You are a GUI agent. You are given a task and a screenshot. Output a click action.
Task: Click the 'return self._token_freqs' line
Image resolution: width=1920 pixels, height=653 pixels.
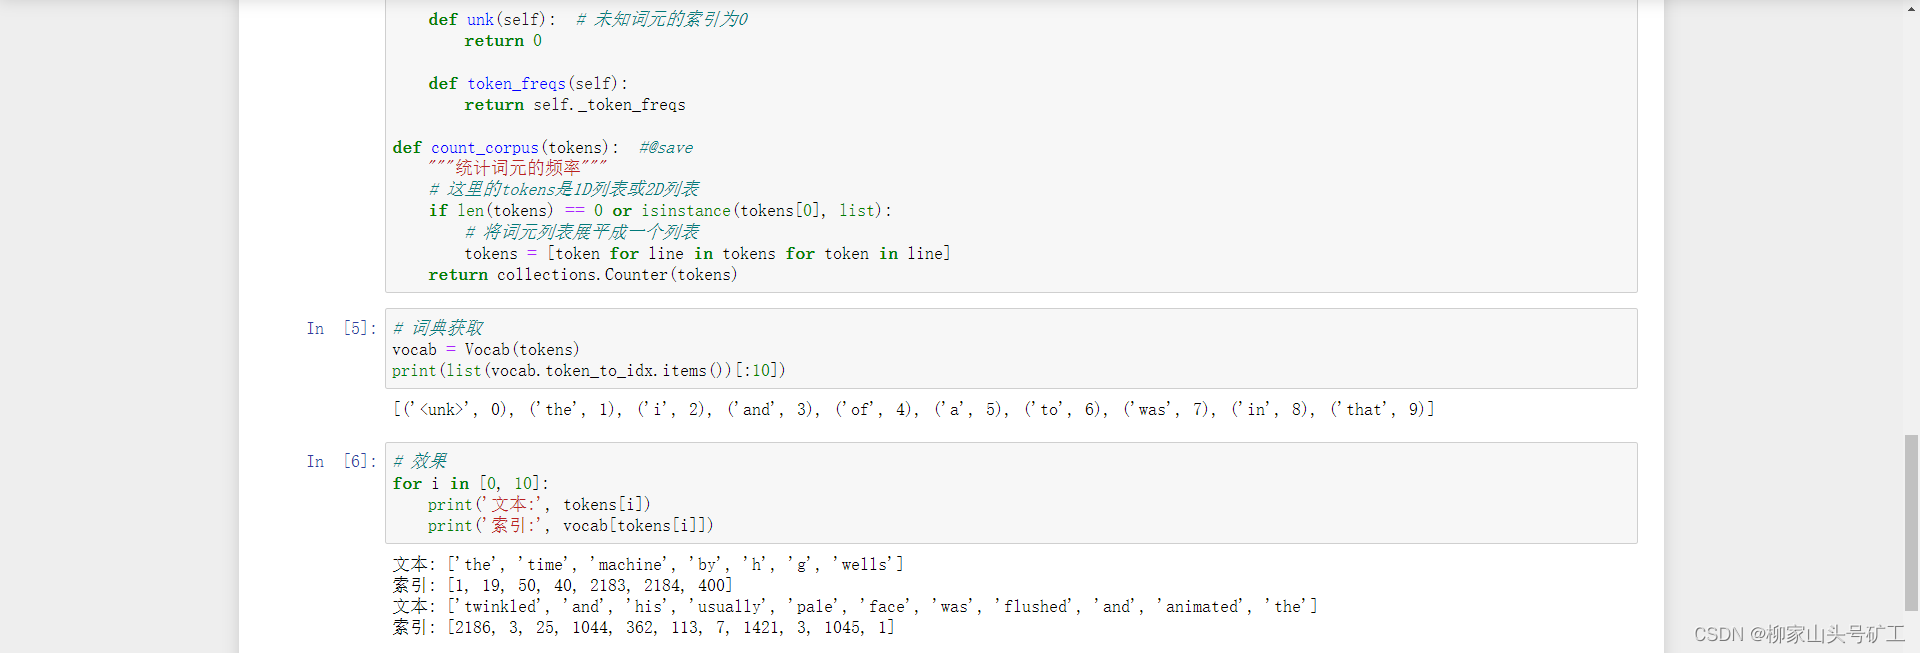574,105
